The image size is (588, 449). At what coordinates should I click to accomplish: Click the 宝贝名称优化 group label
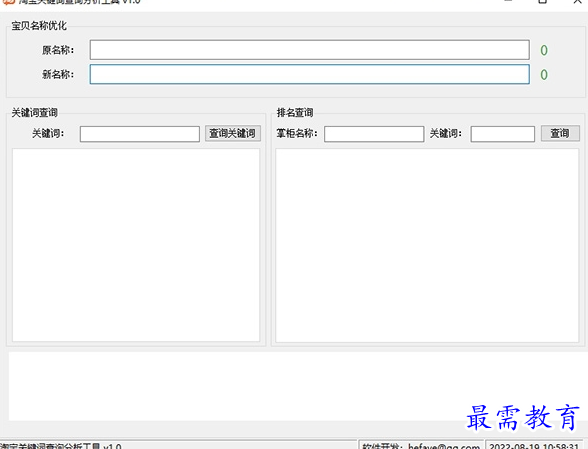pyautogui.click(x=39, y=26)
